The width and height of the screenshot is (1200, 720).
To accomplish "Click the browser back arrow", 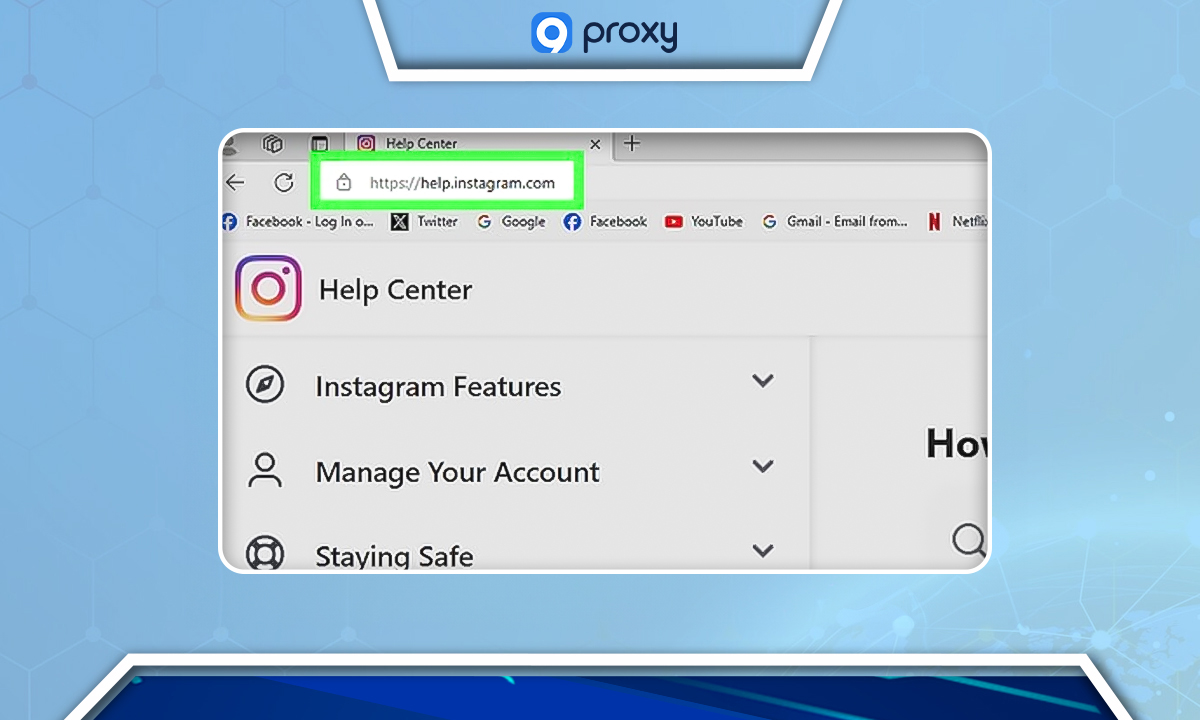I will tap(236, 182).
